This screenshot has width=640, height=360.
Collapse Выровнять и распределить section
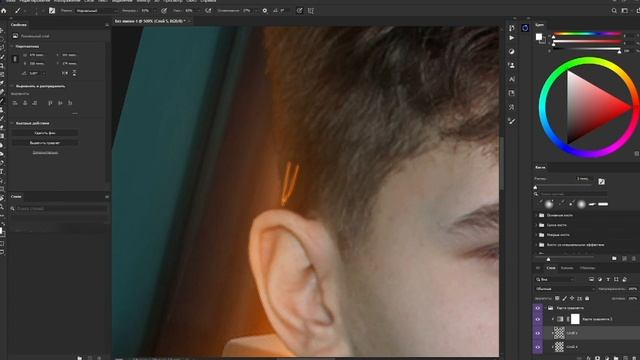click(12, 86)
